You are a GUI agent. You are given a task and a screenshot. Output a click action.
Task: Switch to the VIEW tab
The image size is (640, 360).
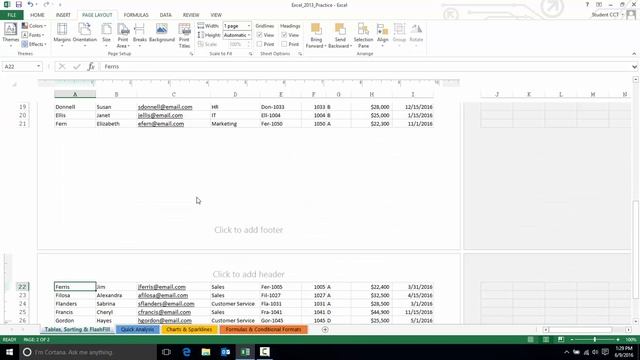coord(216,15)
